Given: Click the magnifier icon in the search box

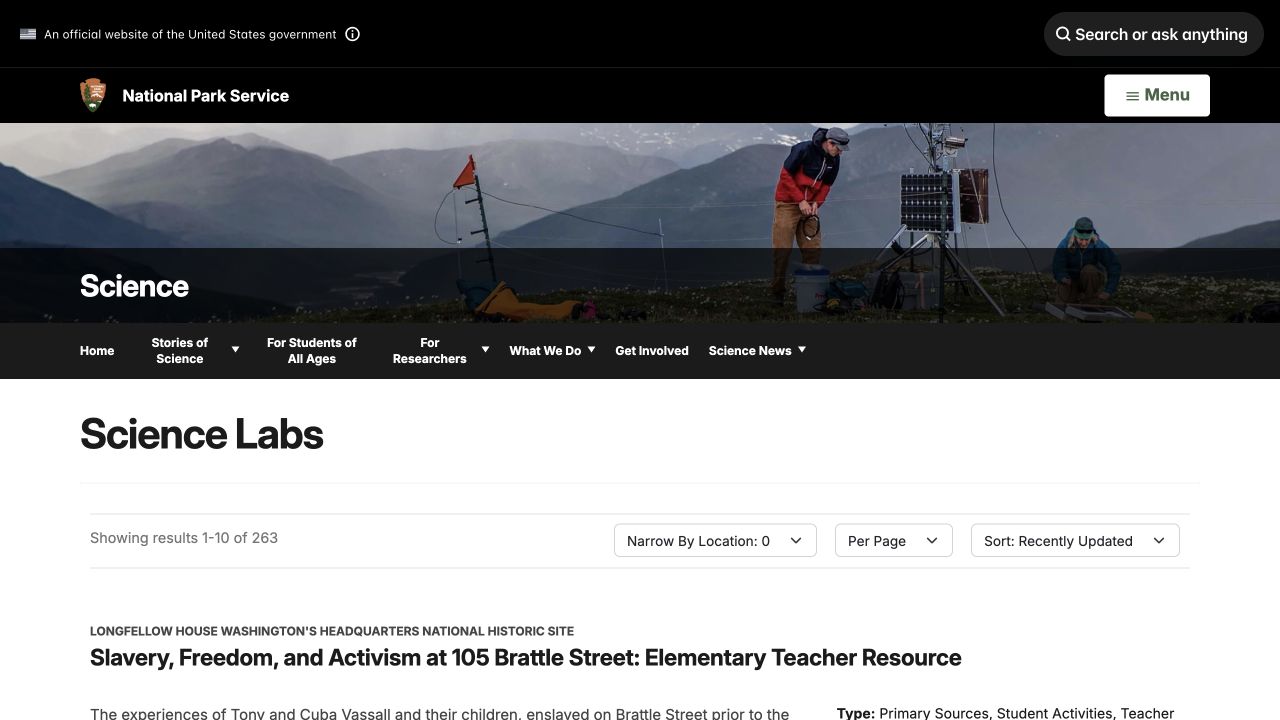Looking at the screenshot, I should 1063,34.
